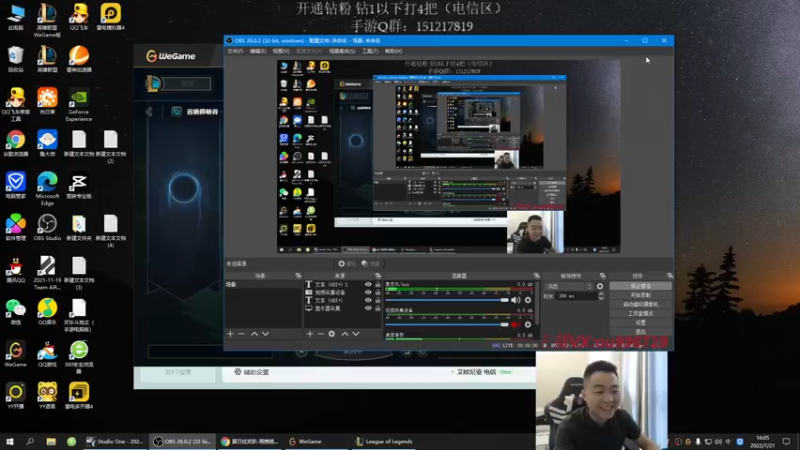Remove the selected scene with the minus button
The height and width of the screenshot is (450, 800).
click(x=241, y=334)
